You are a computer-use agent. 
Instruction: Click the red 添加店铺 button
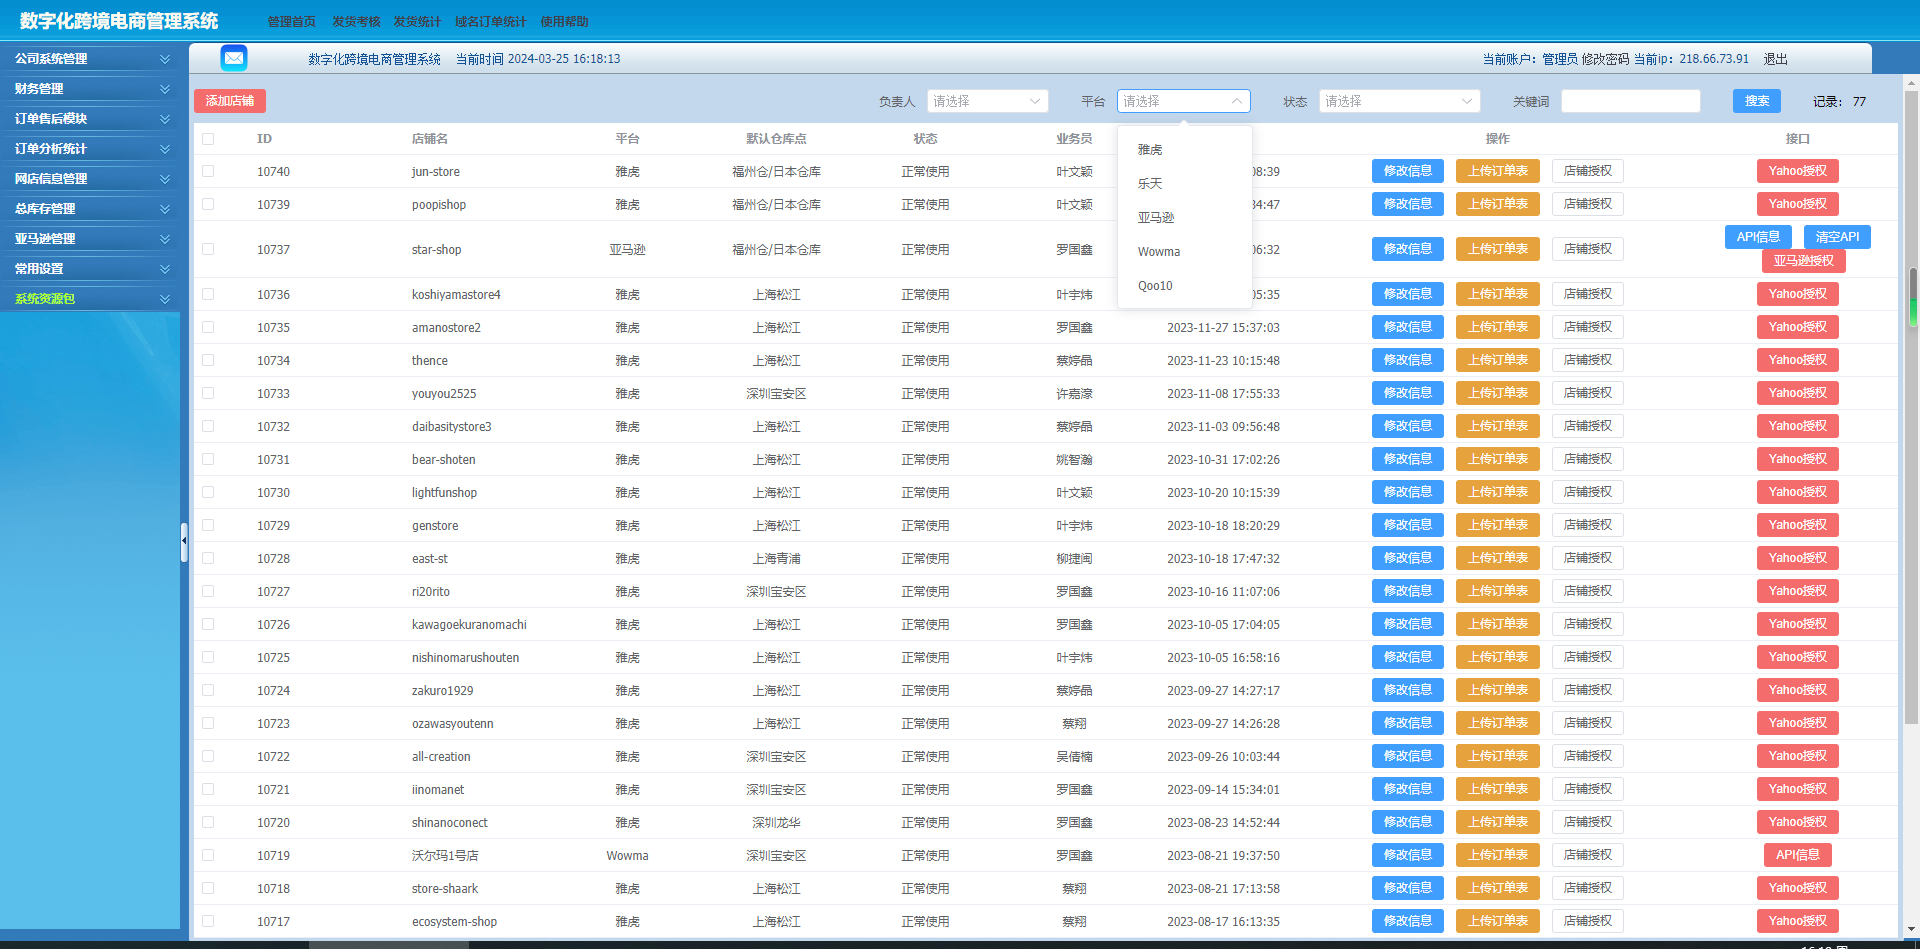click(230, 101)
